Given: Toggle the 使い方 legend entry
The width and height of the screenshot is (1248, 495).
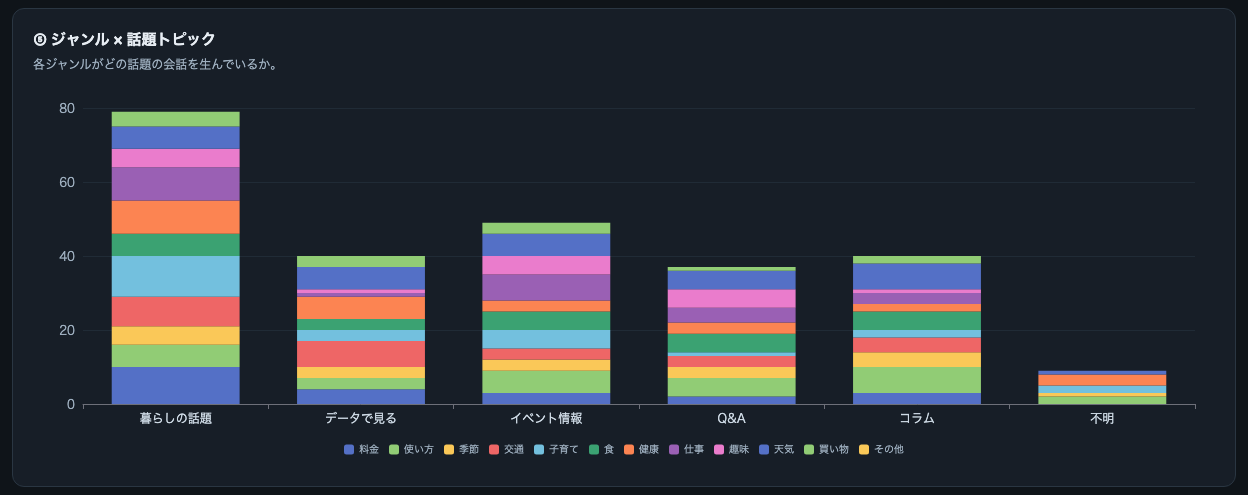Looking at the screenshot, I should pyautogui.click(x=411, y=449).
